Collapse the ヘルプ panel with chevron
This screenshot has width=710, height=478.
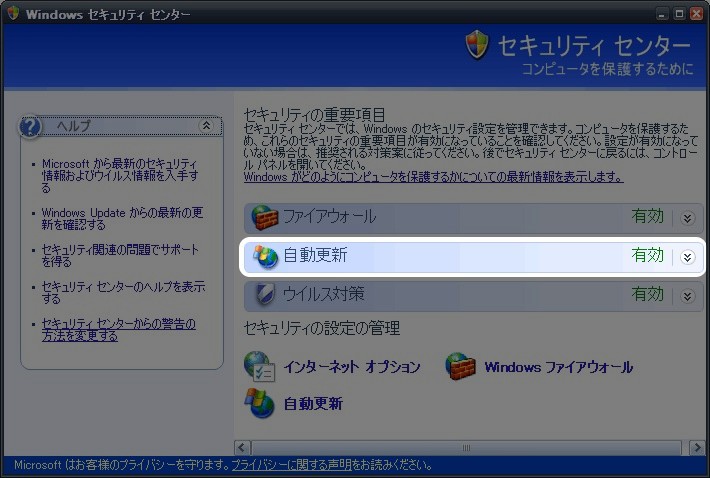pos(206,125)
